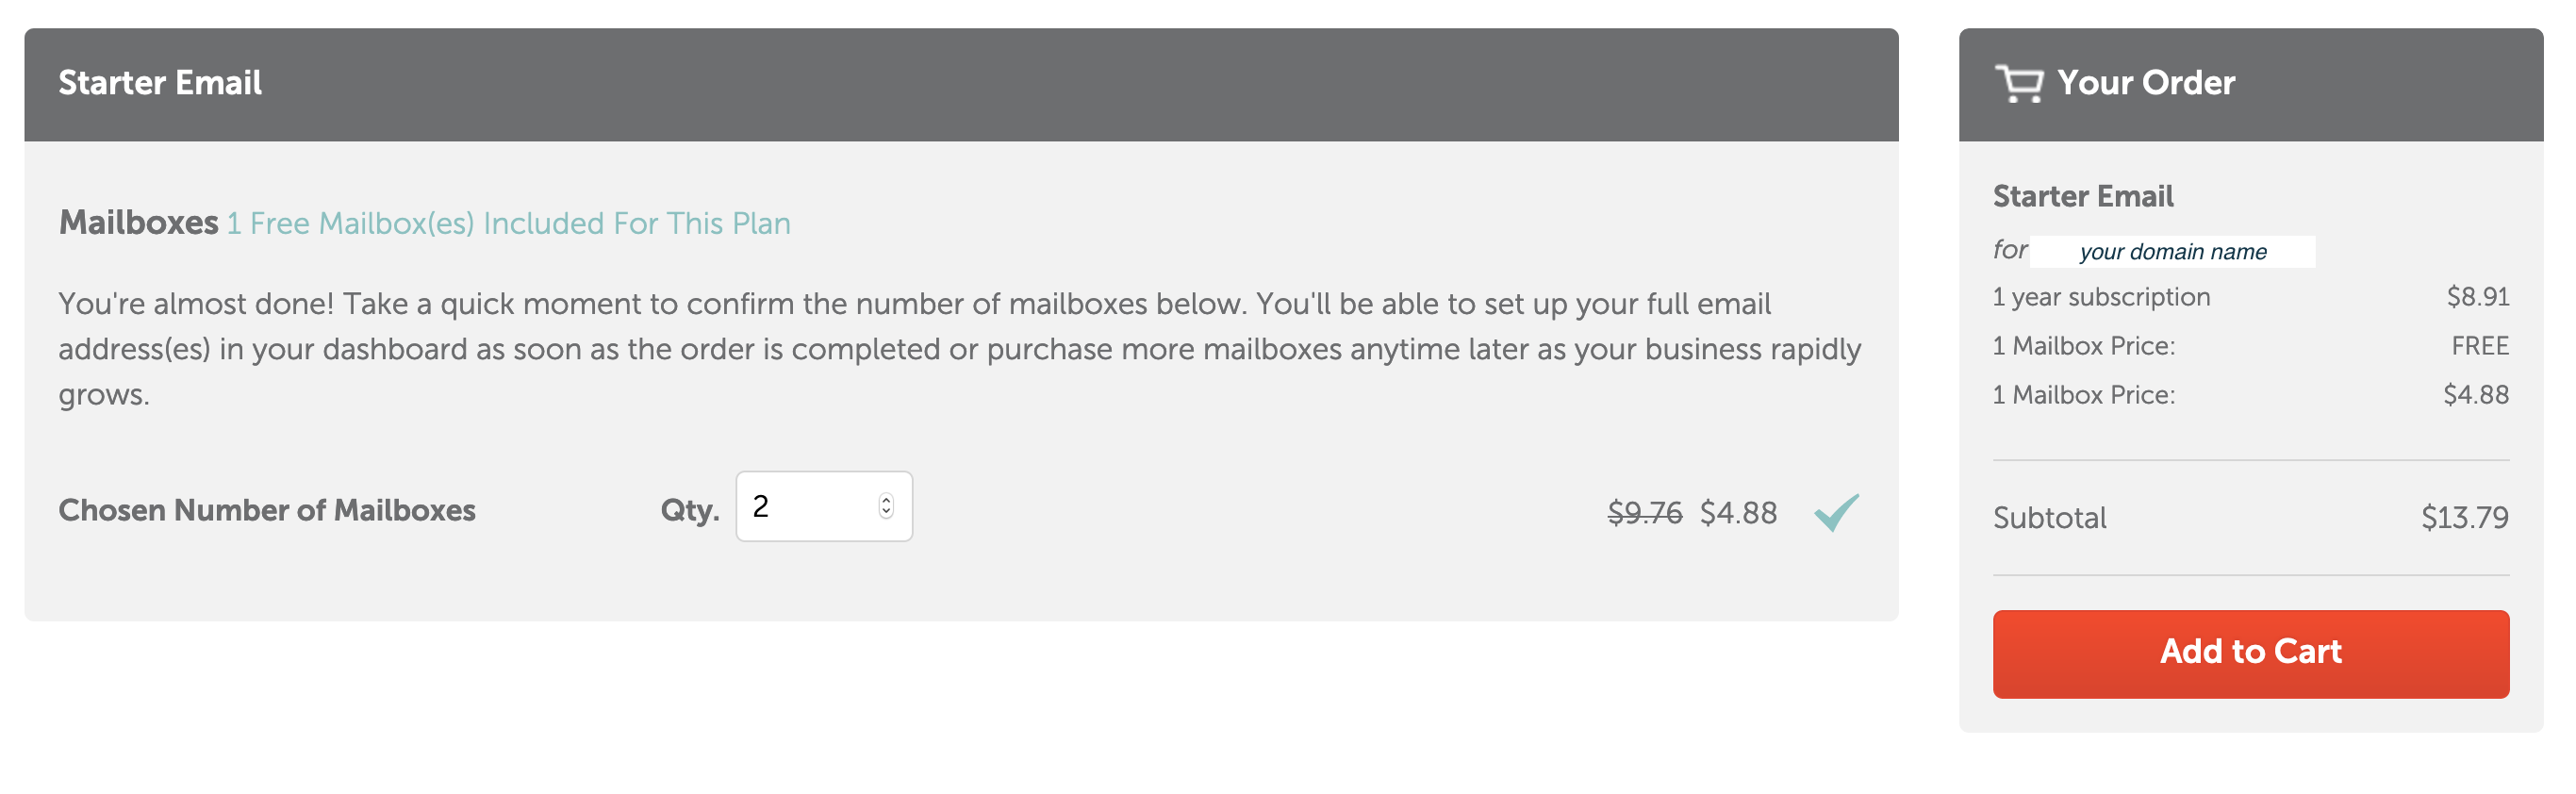2576x794 pixels.
Task: Click the discounted $4.88 mailbox price
Action: 1738,512
